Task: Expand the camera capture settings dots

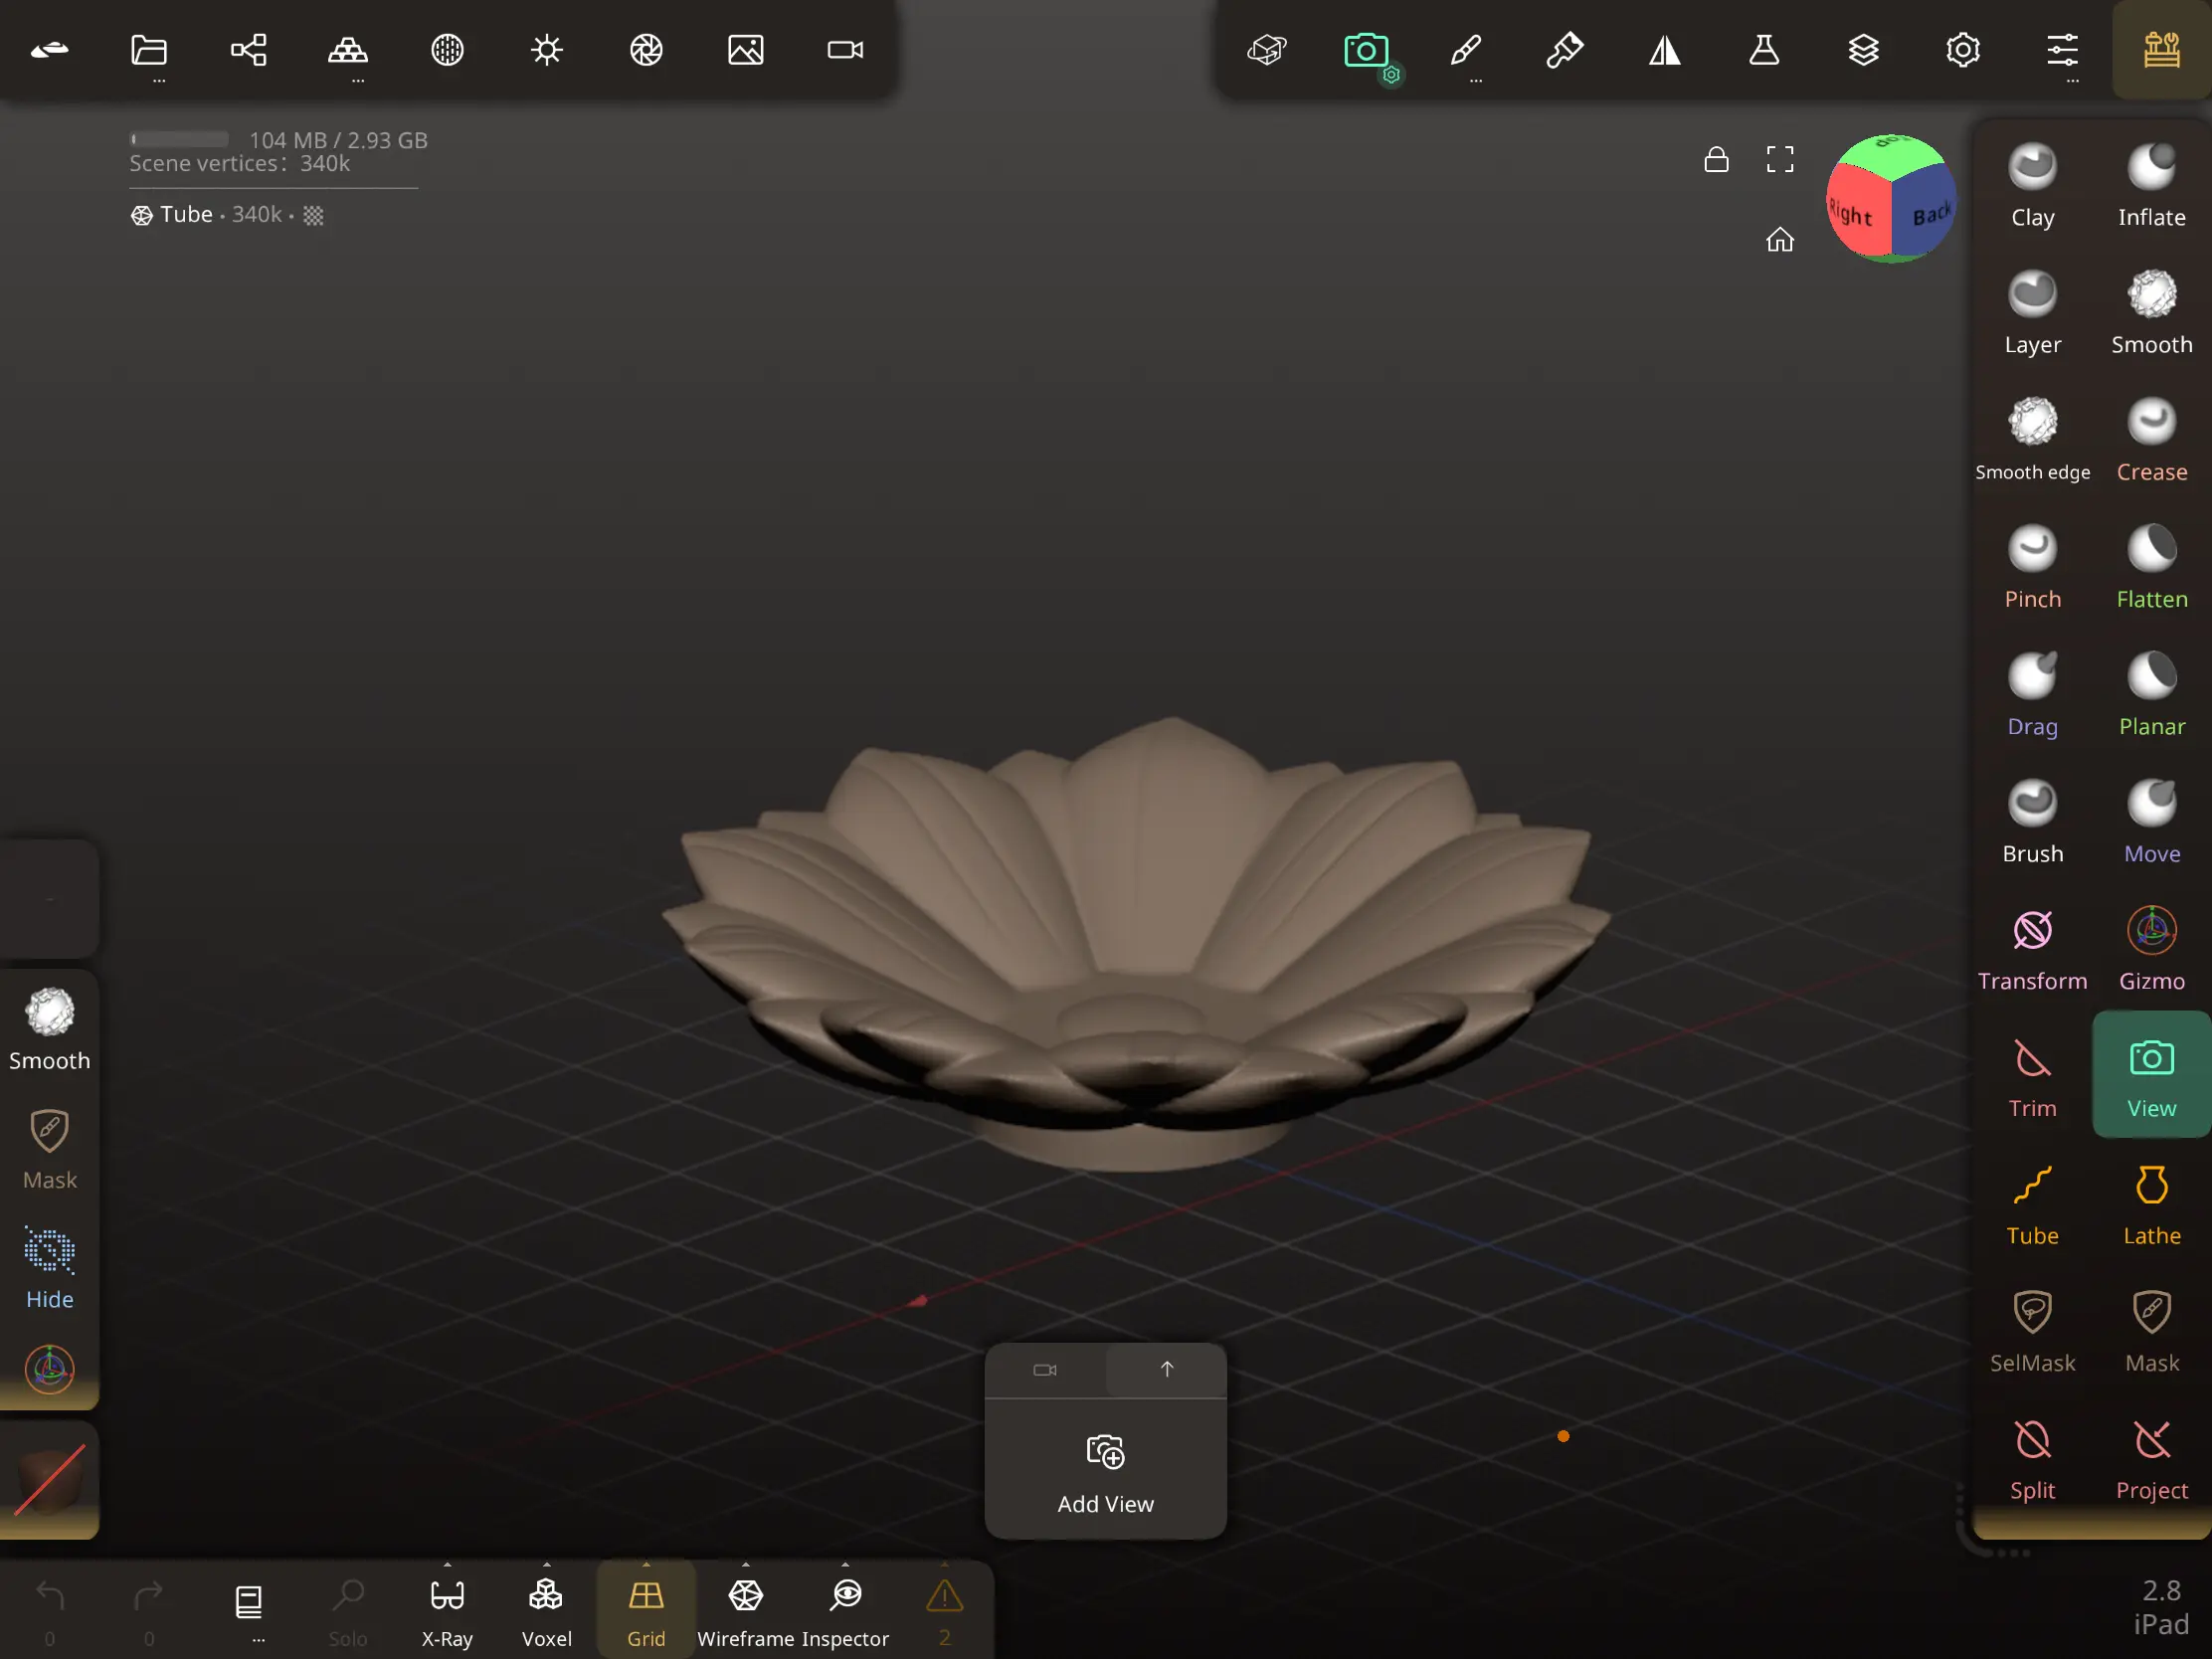Action: click(1390, 73)
